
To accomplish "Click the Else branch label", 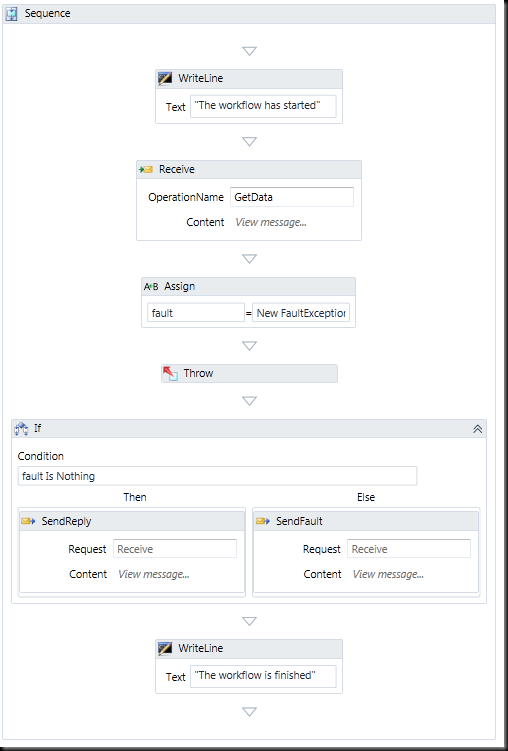I will pos(366,497).
